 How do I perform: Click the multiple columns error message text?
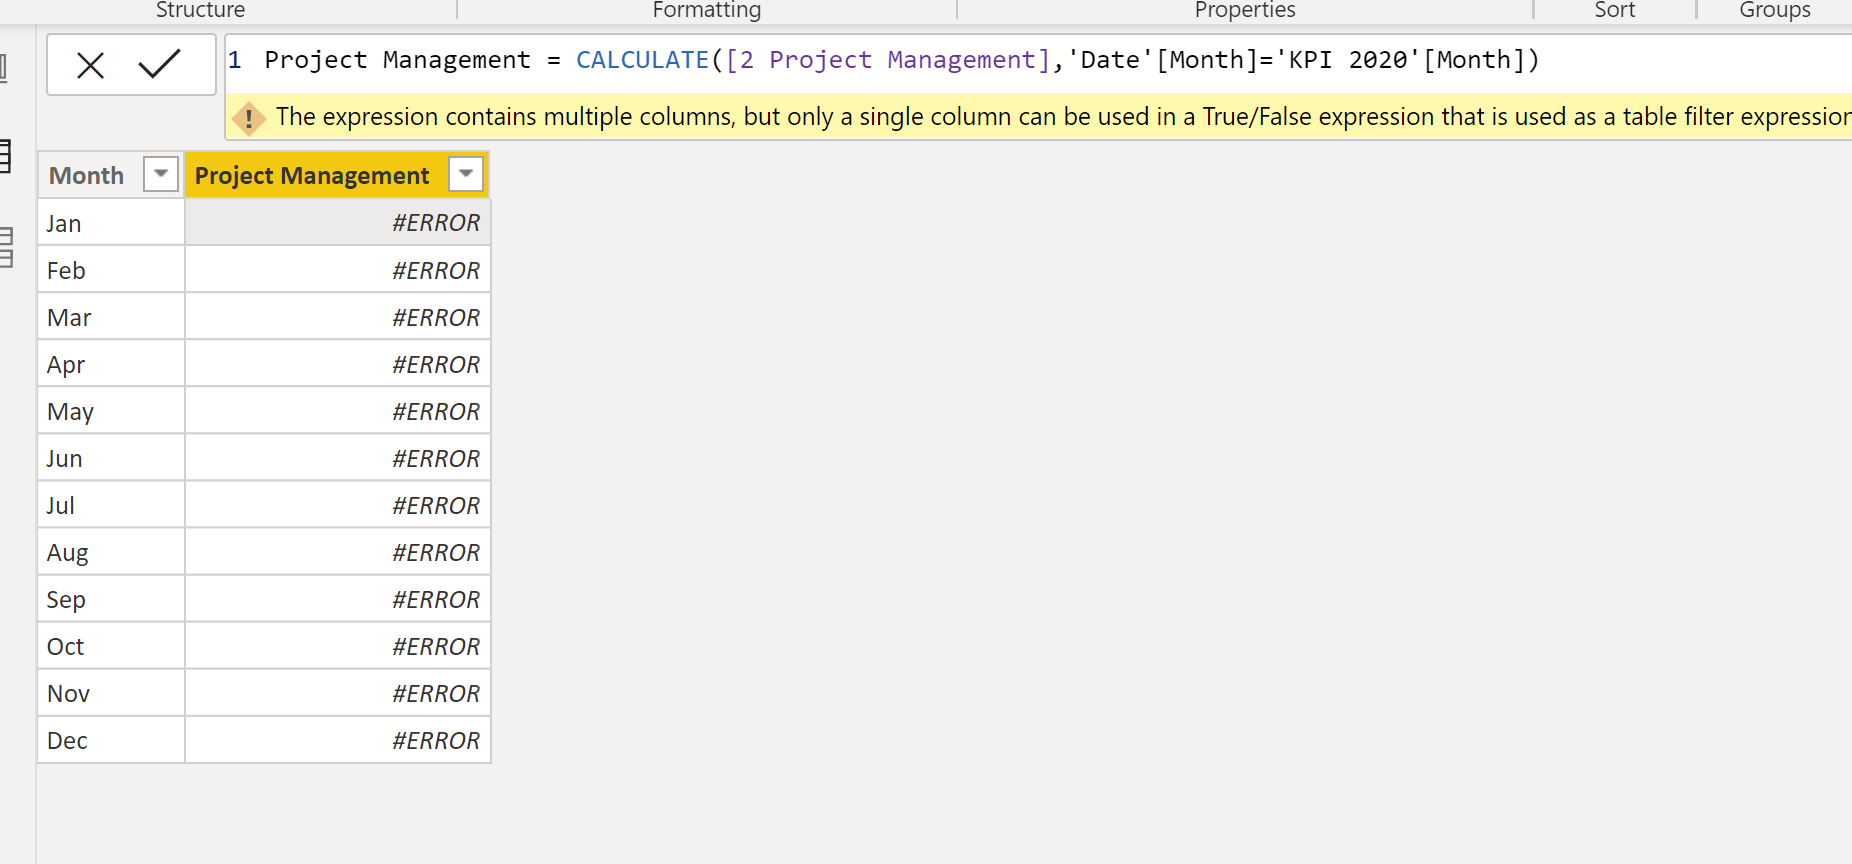tap(1063, 117)
